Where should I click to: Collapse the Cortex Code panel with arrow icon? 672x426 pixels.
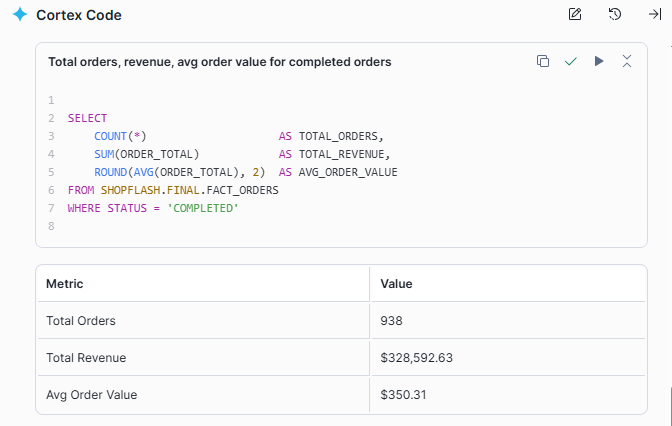click(x=654, y=14)
